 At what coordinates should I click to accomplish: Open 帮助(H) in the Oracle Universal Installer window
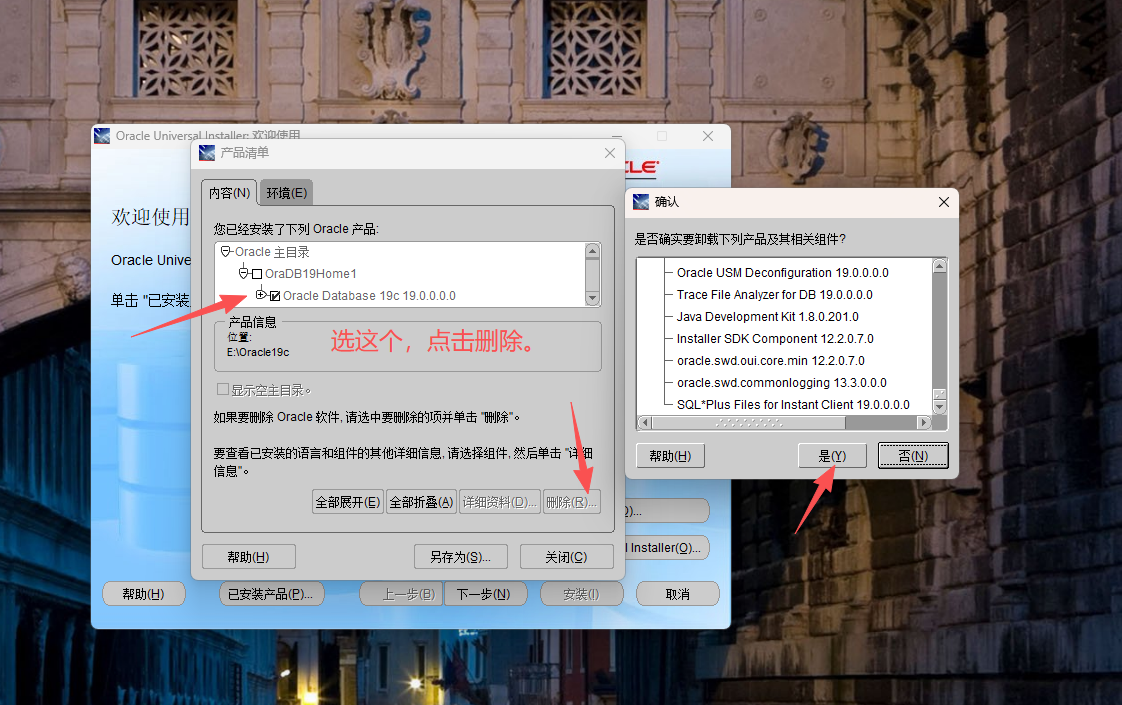click(x=143, y=594)
